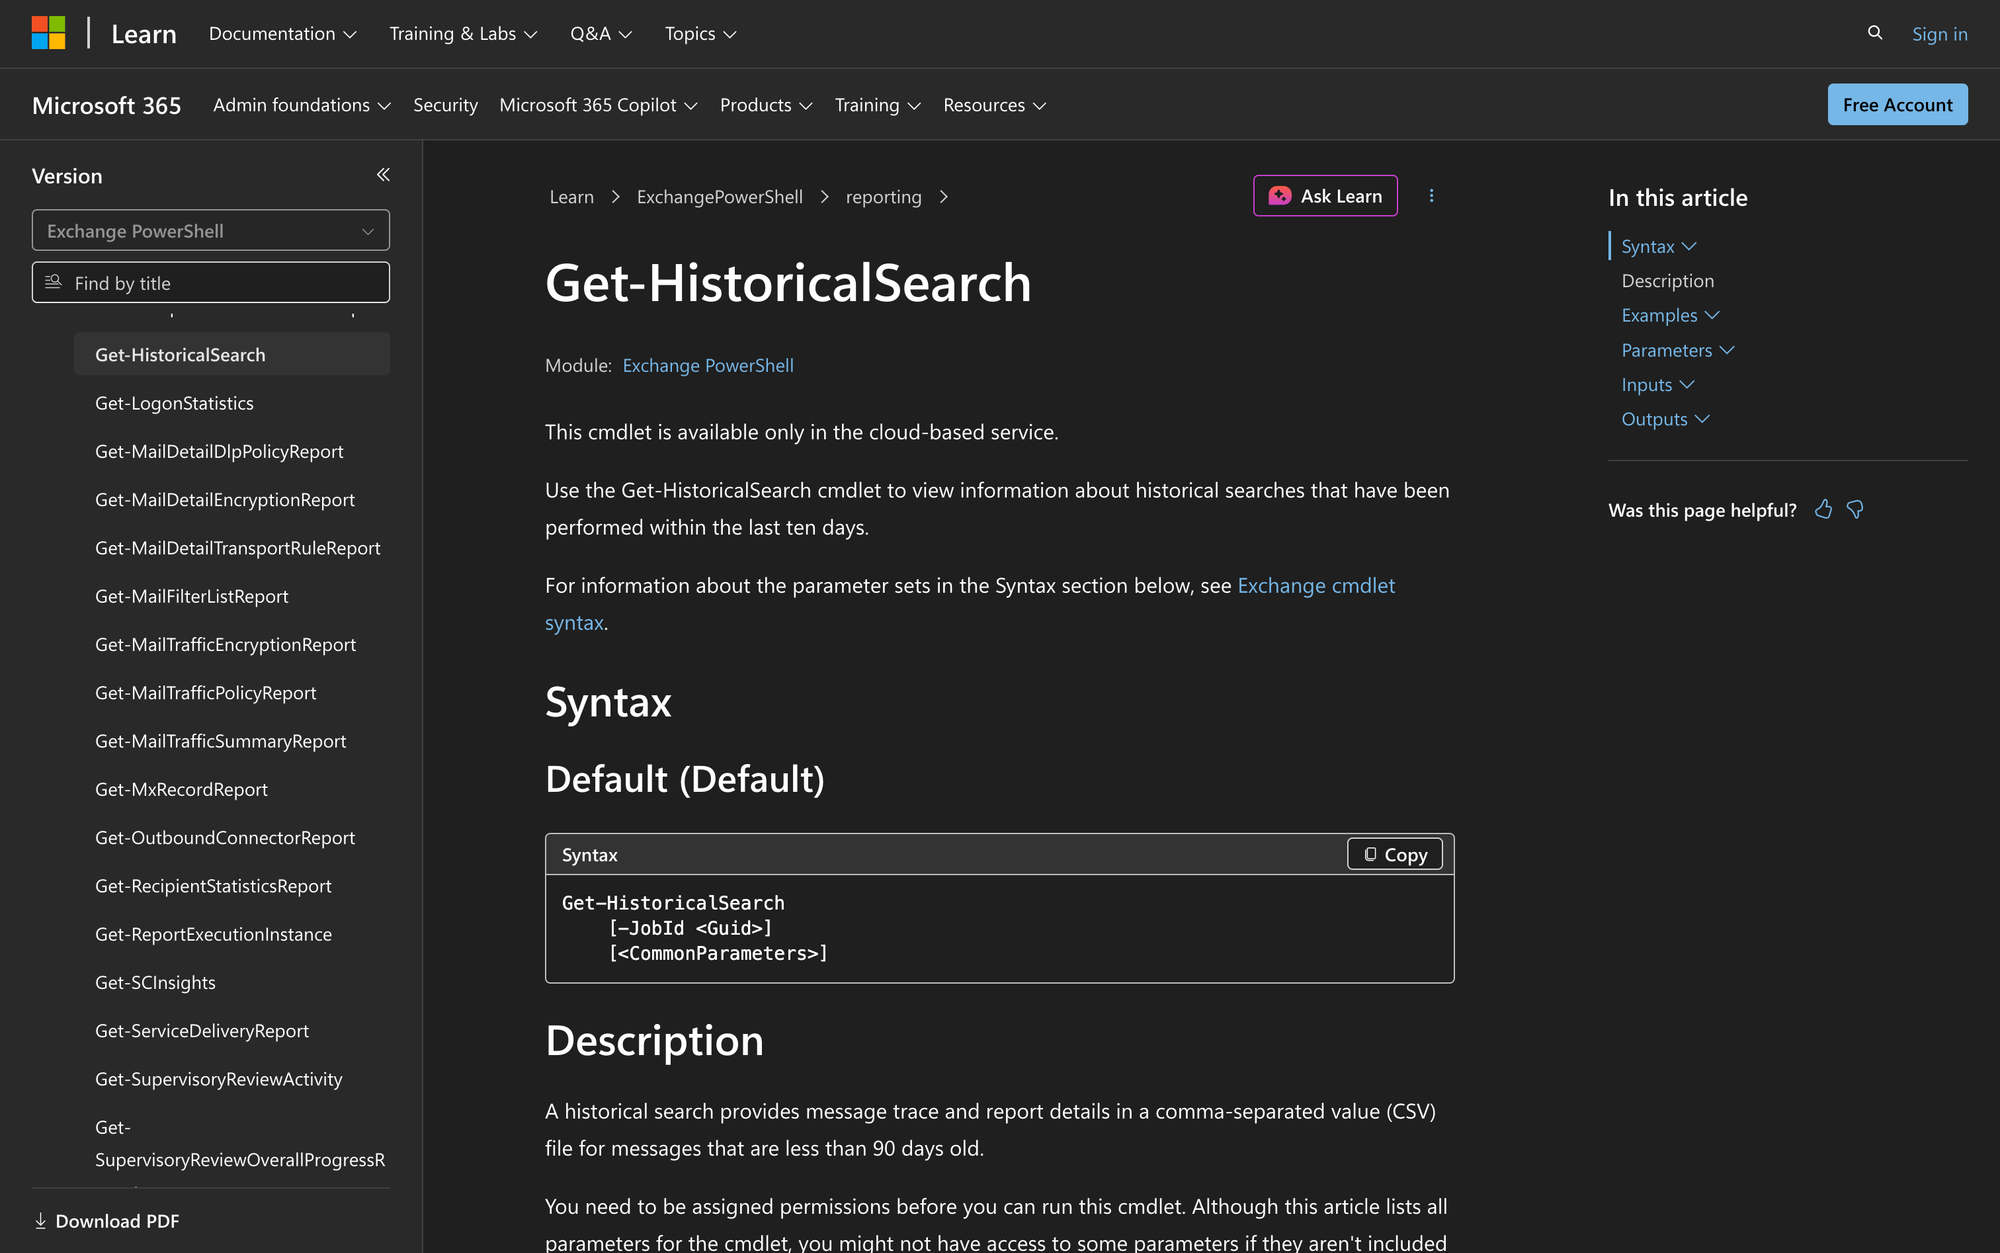Select Get-SupervisoryReviewOverallProgressR item in sidebar

[x=240, y=1144]
